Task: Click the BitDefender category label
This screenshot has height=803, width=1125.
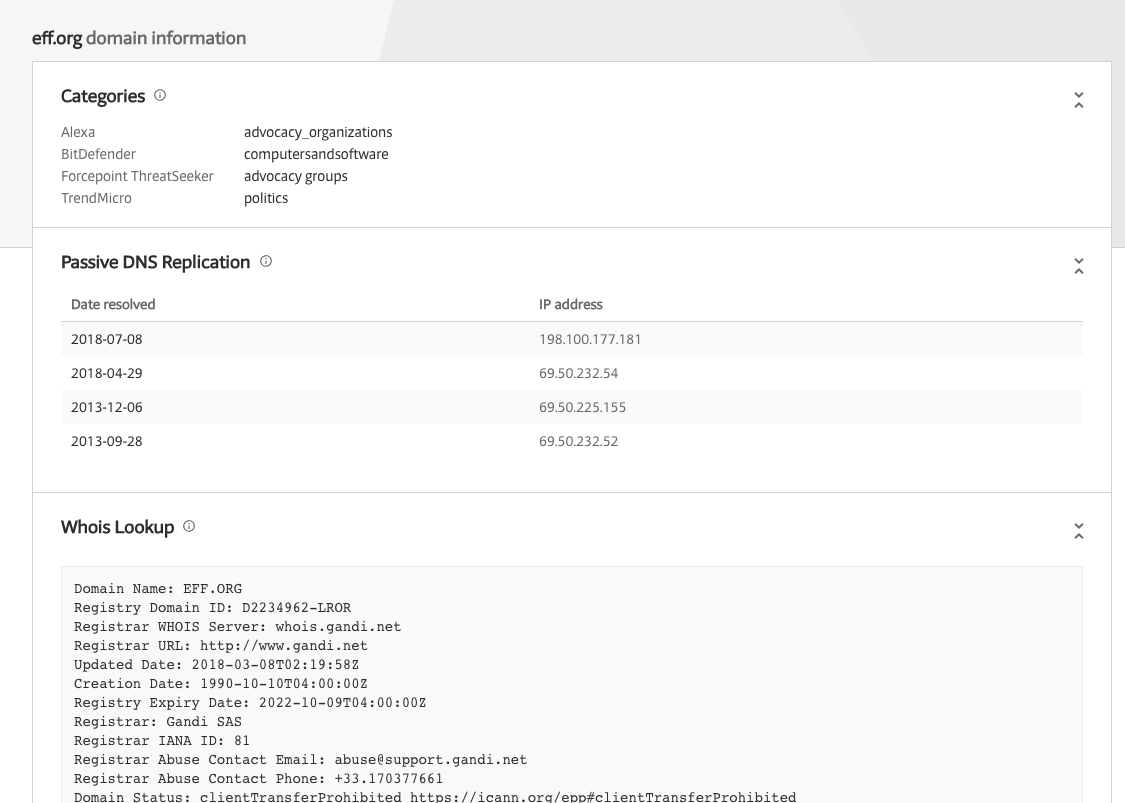Action: point(98,154)
